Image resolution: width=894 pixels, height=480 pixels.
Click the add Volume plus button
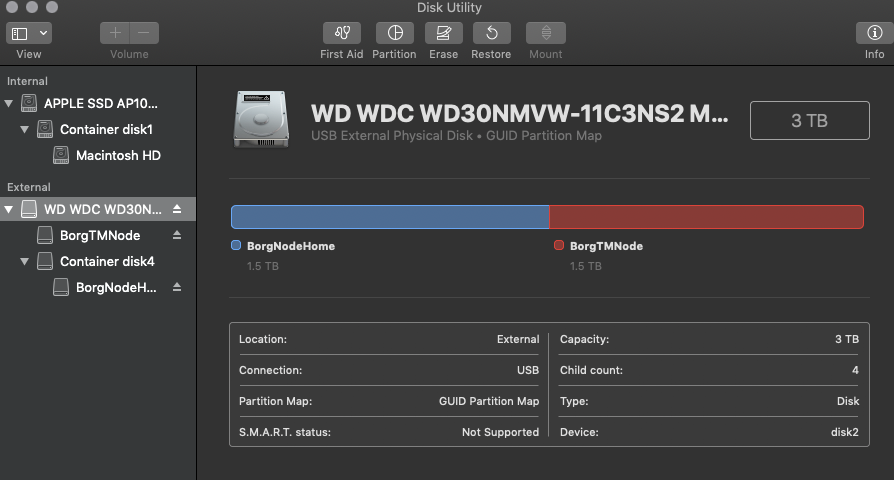(115, 33)
